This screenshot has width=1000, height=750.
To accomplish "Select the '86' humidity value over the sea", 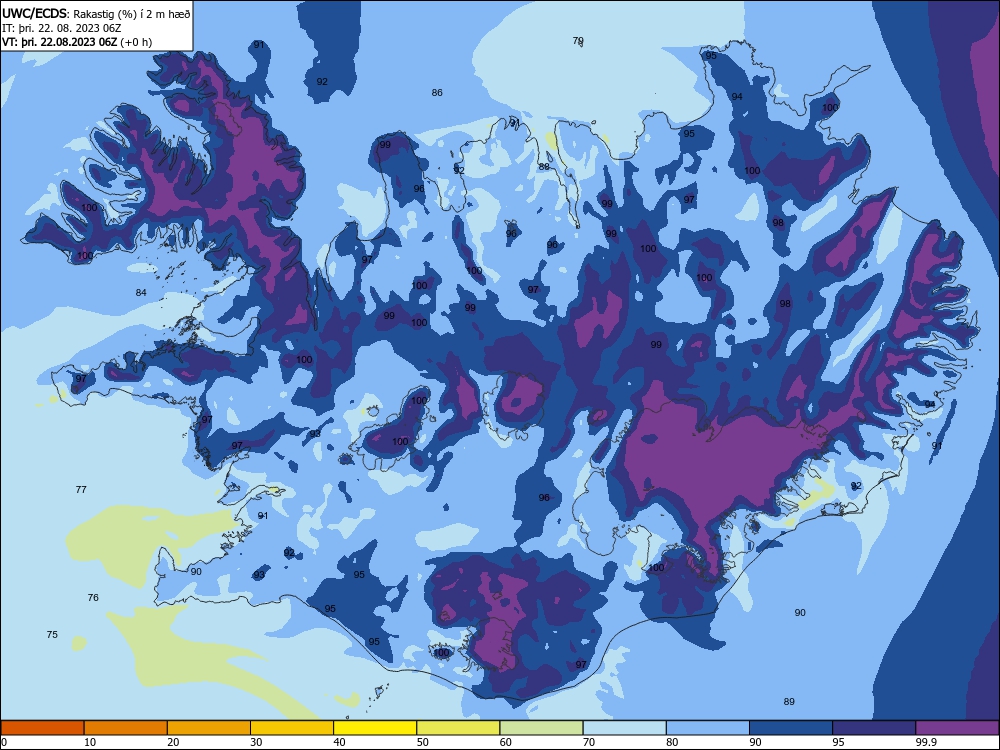I will click(437, 92).
